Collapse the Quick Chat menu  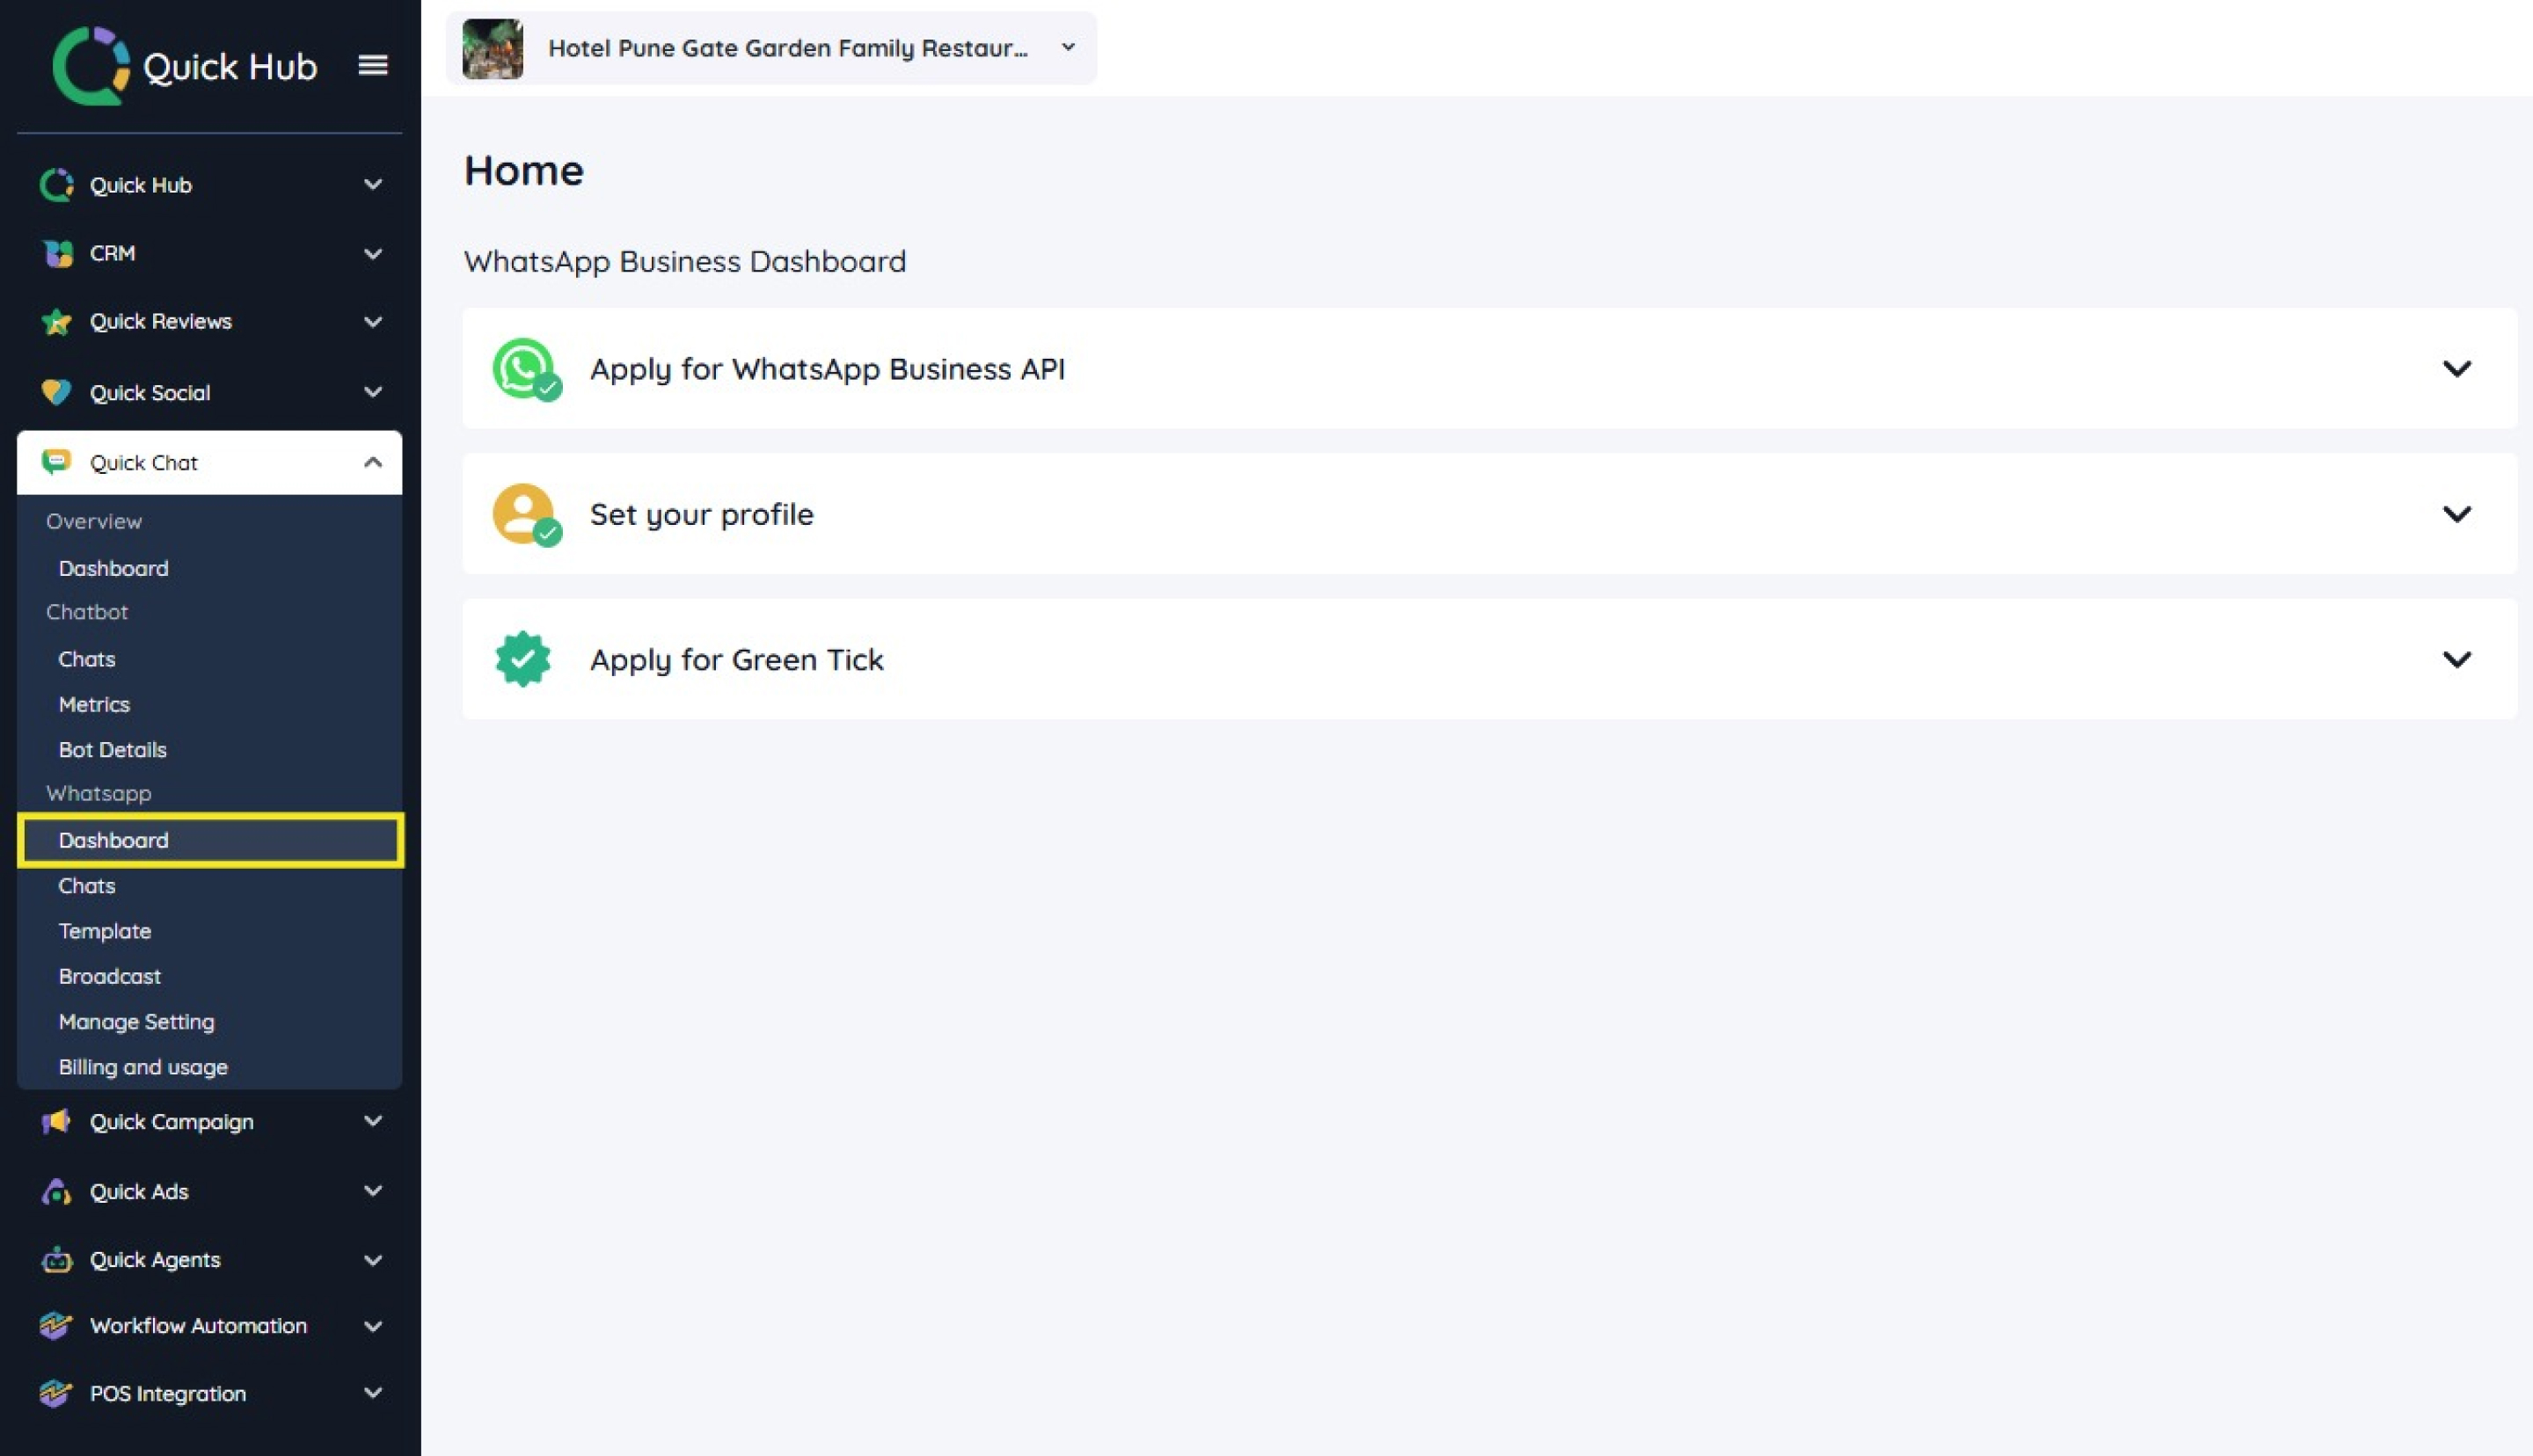[372, 462]
